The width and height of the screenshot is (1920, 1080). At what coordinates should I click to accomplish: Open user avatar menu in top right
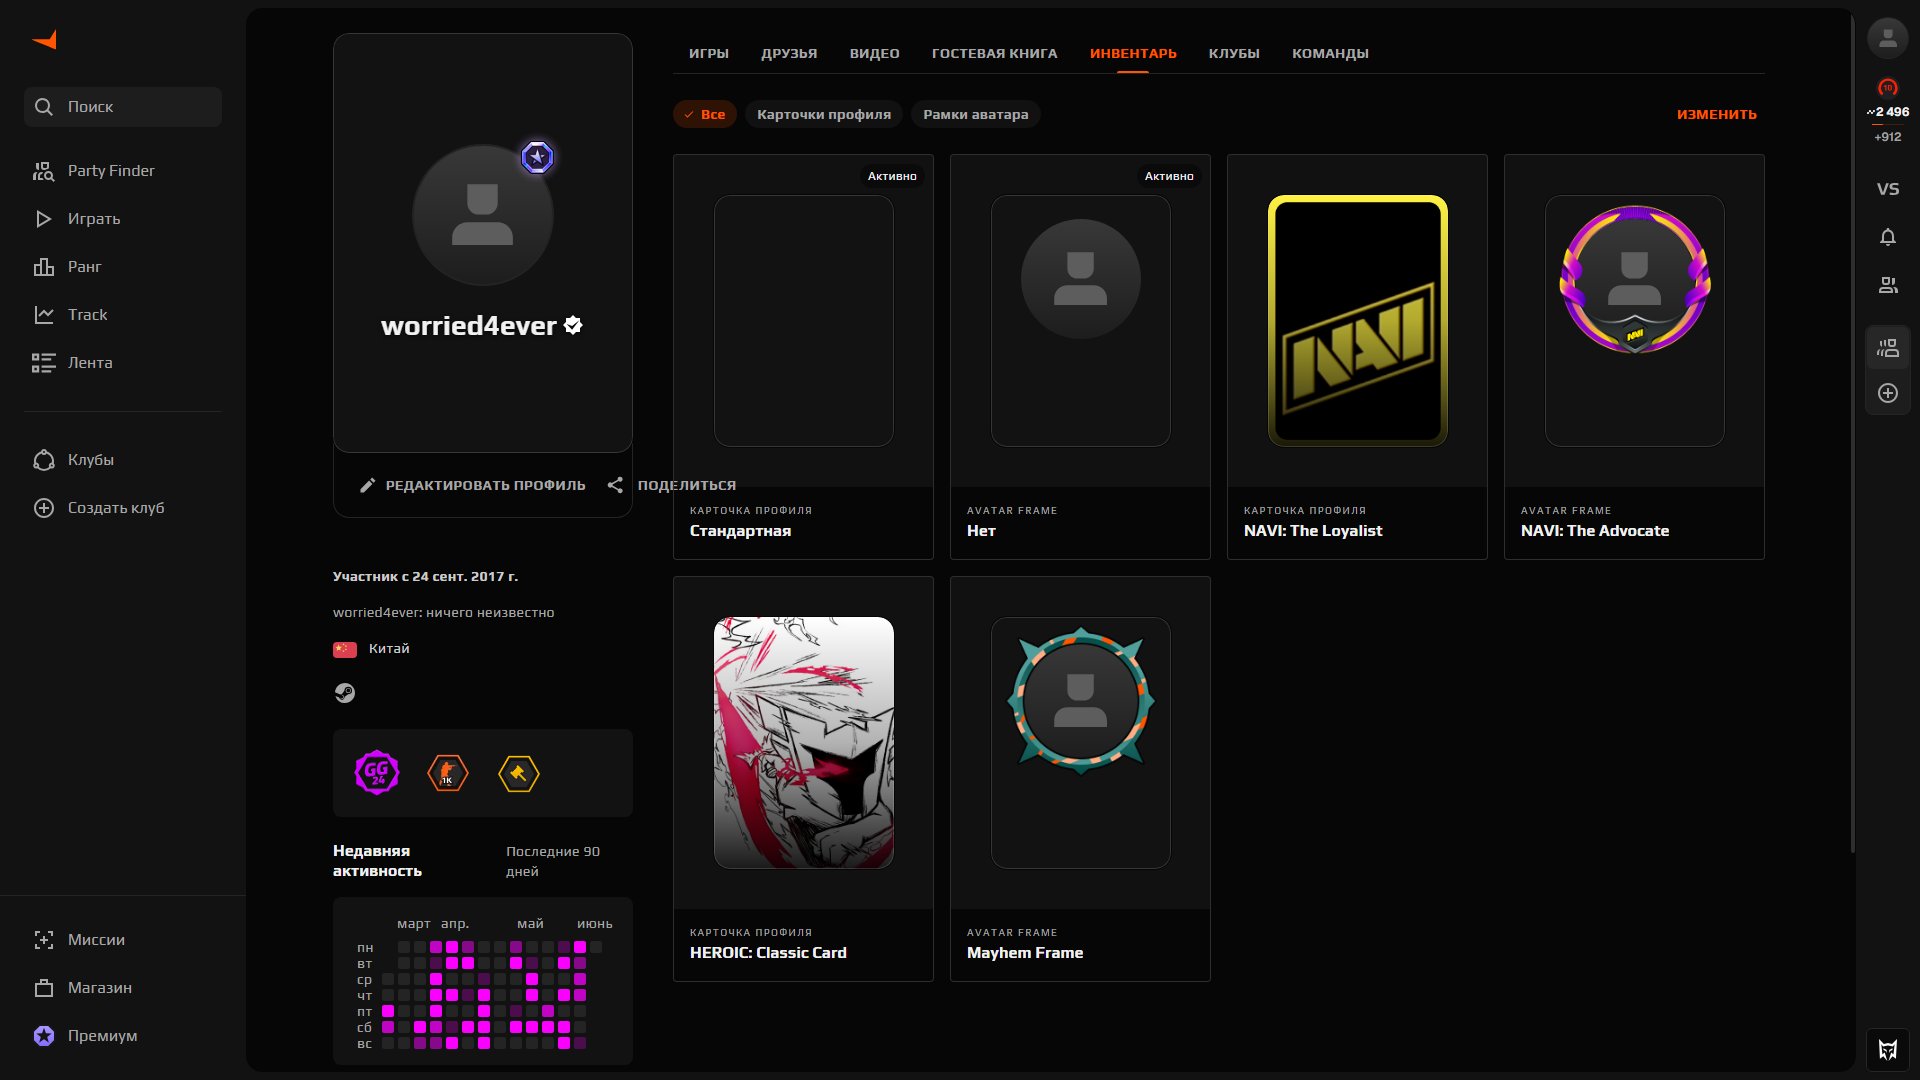[x=1888, y=39]
